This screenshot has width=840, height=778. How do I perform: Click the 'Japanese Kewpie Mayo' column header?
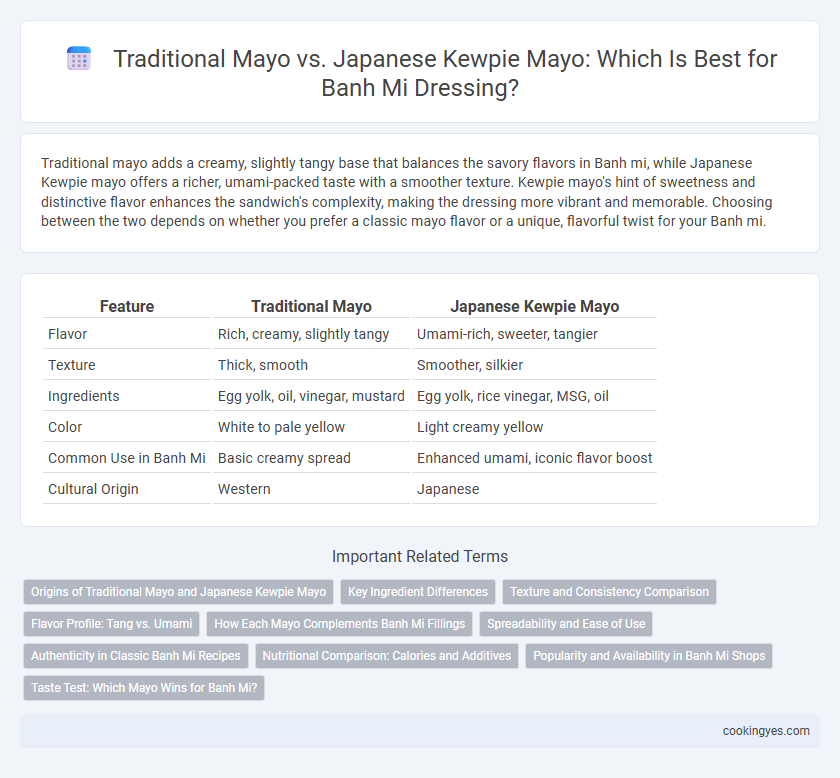pyautogui.click(x=534, y=306)
